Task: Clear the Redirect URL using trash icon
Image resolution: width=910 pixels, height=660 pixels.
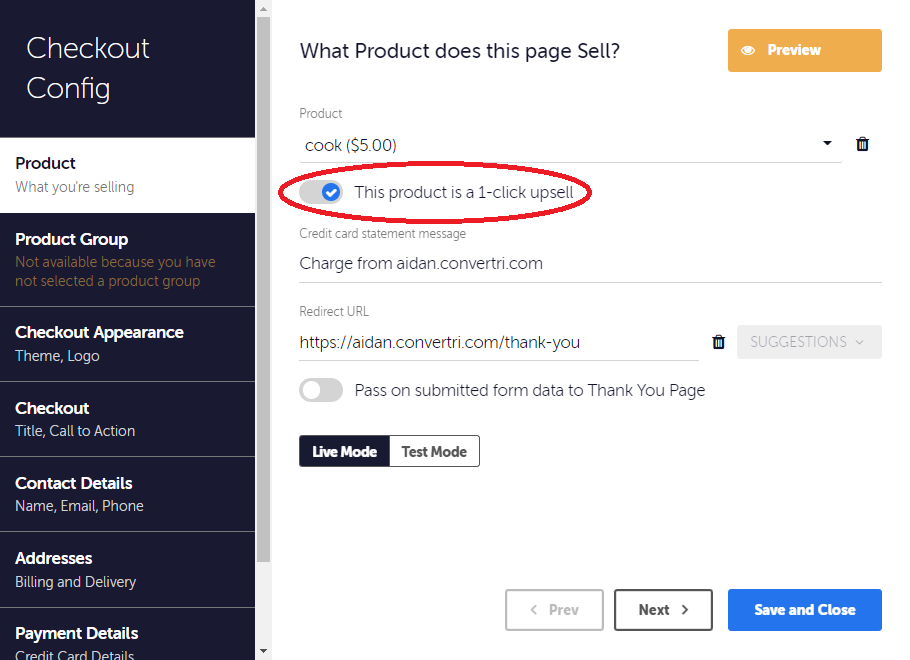Action: (x=718, y=342)
